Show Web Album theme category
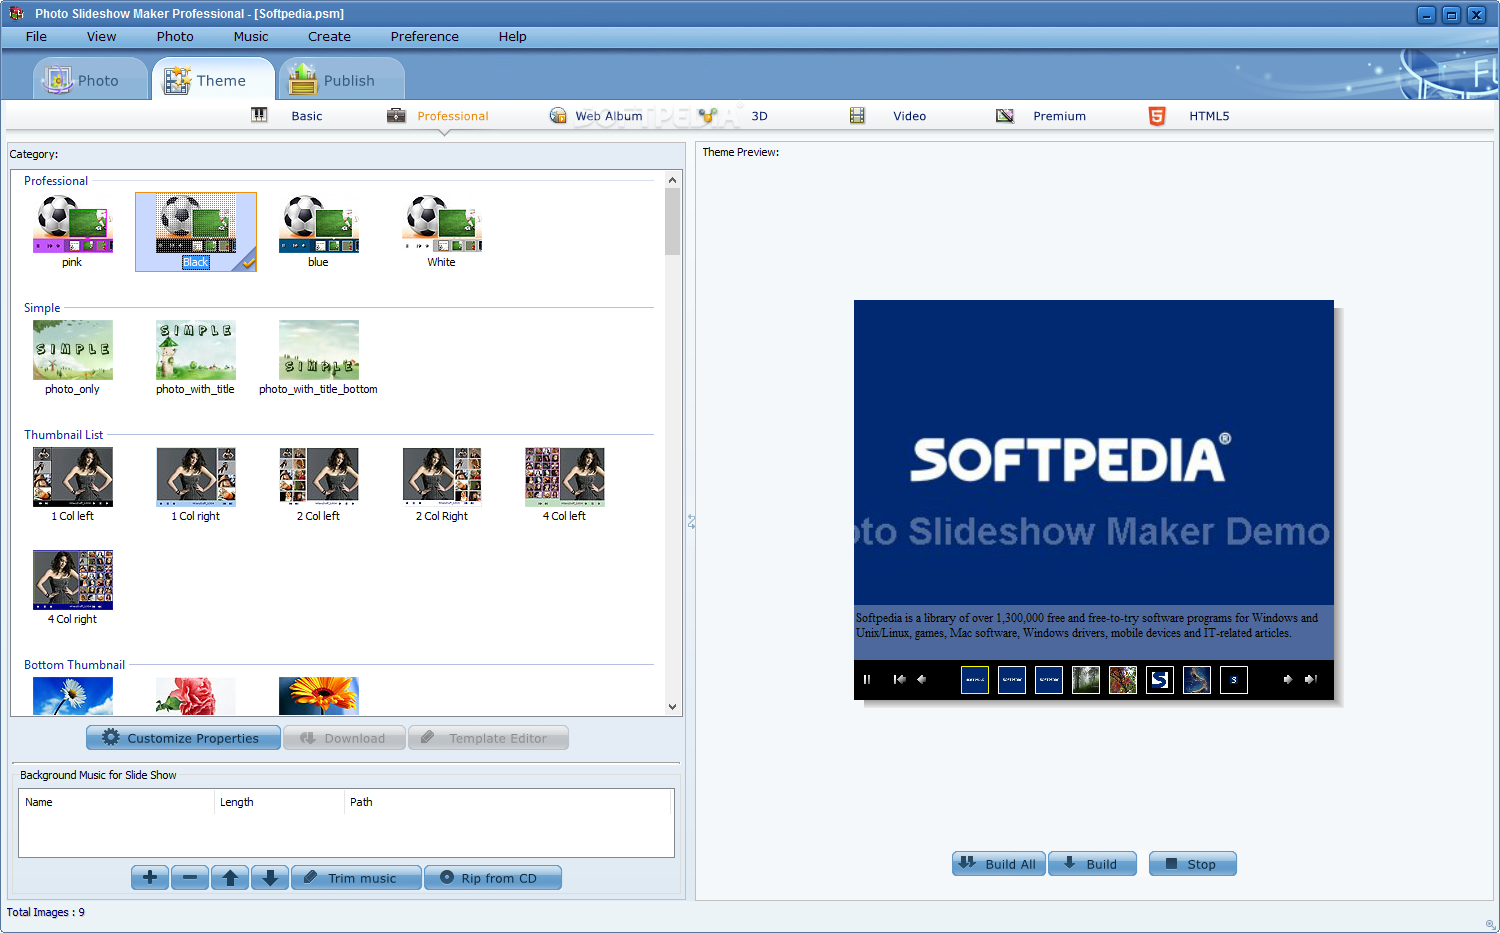1500x933 pixels. point(596,116)
